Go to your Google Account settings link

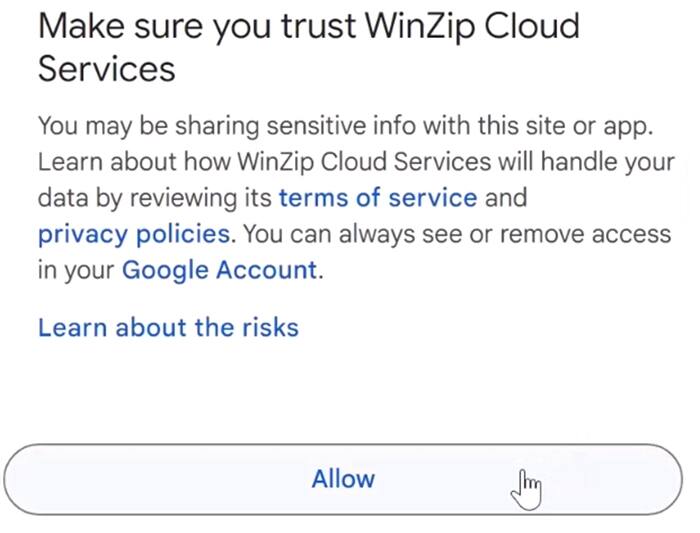coord(219,270)
